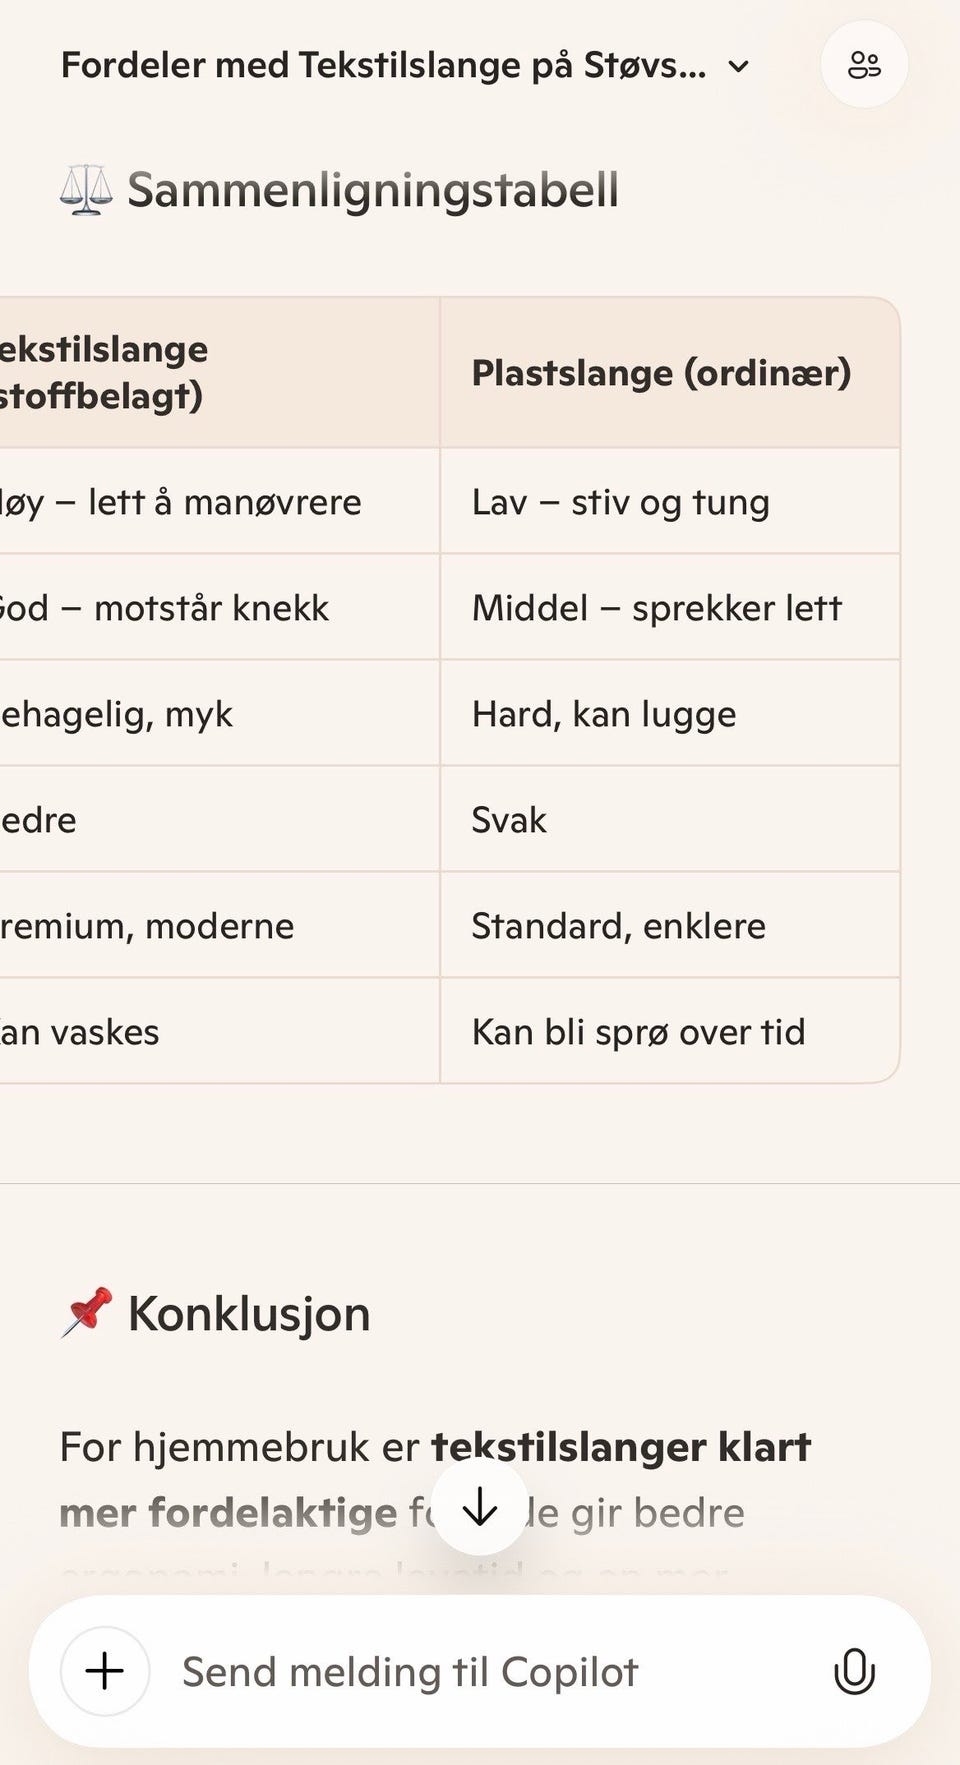Image resolution: width=960 pixels, height=1765 pixels.
Task: Click the 'Sammenligningstabell' heading
Action: pos(373,190)
